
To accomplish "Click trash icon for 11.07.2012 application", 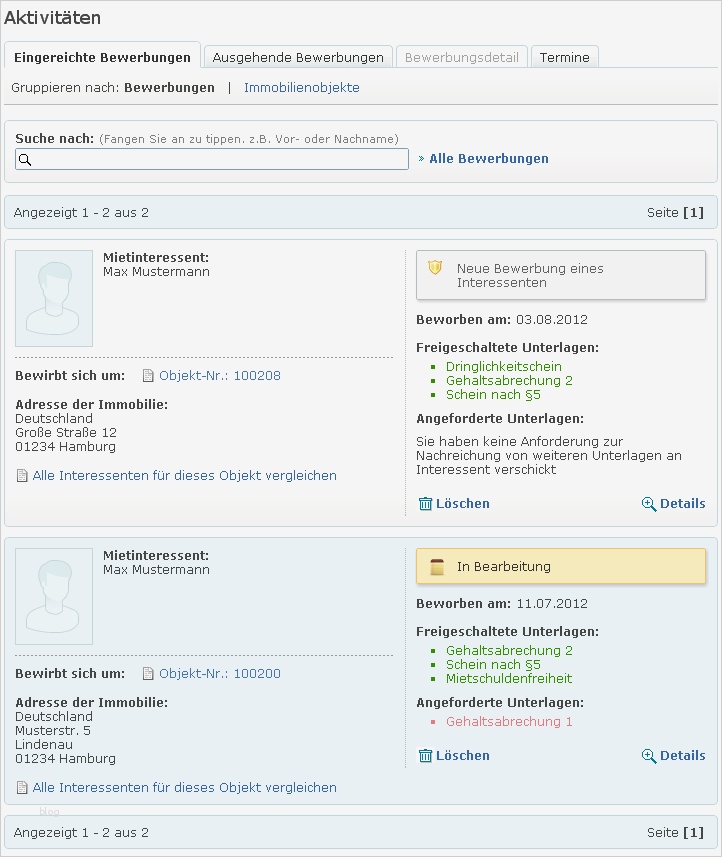I will [425, 755].
